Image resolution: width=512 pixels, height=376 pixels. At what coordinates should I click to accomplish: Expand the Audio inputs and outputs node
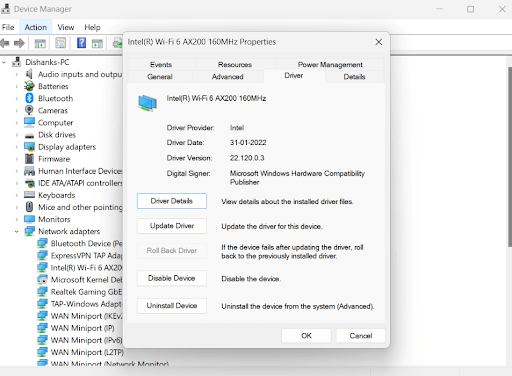(16, 74)
